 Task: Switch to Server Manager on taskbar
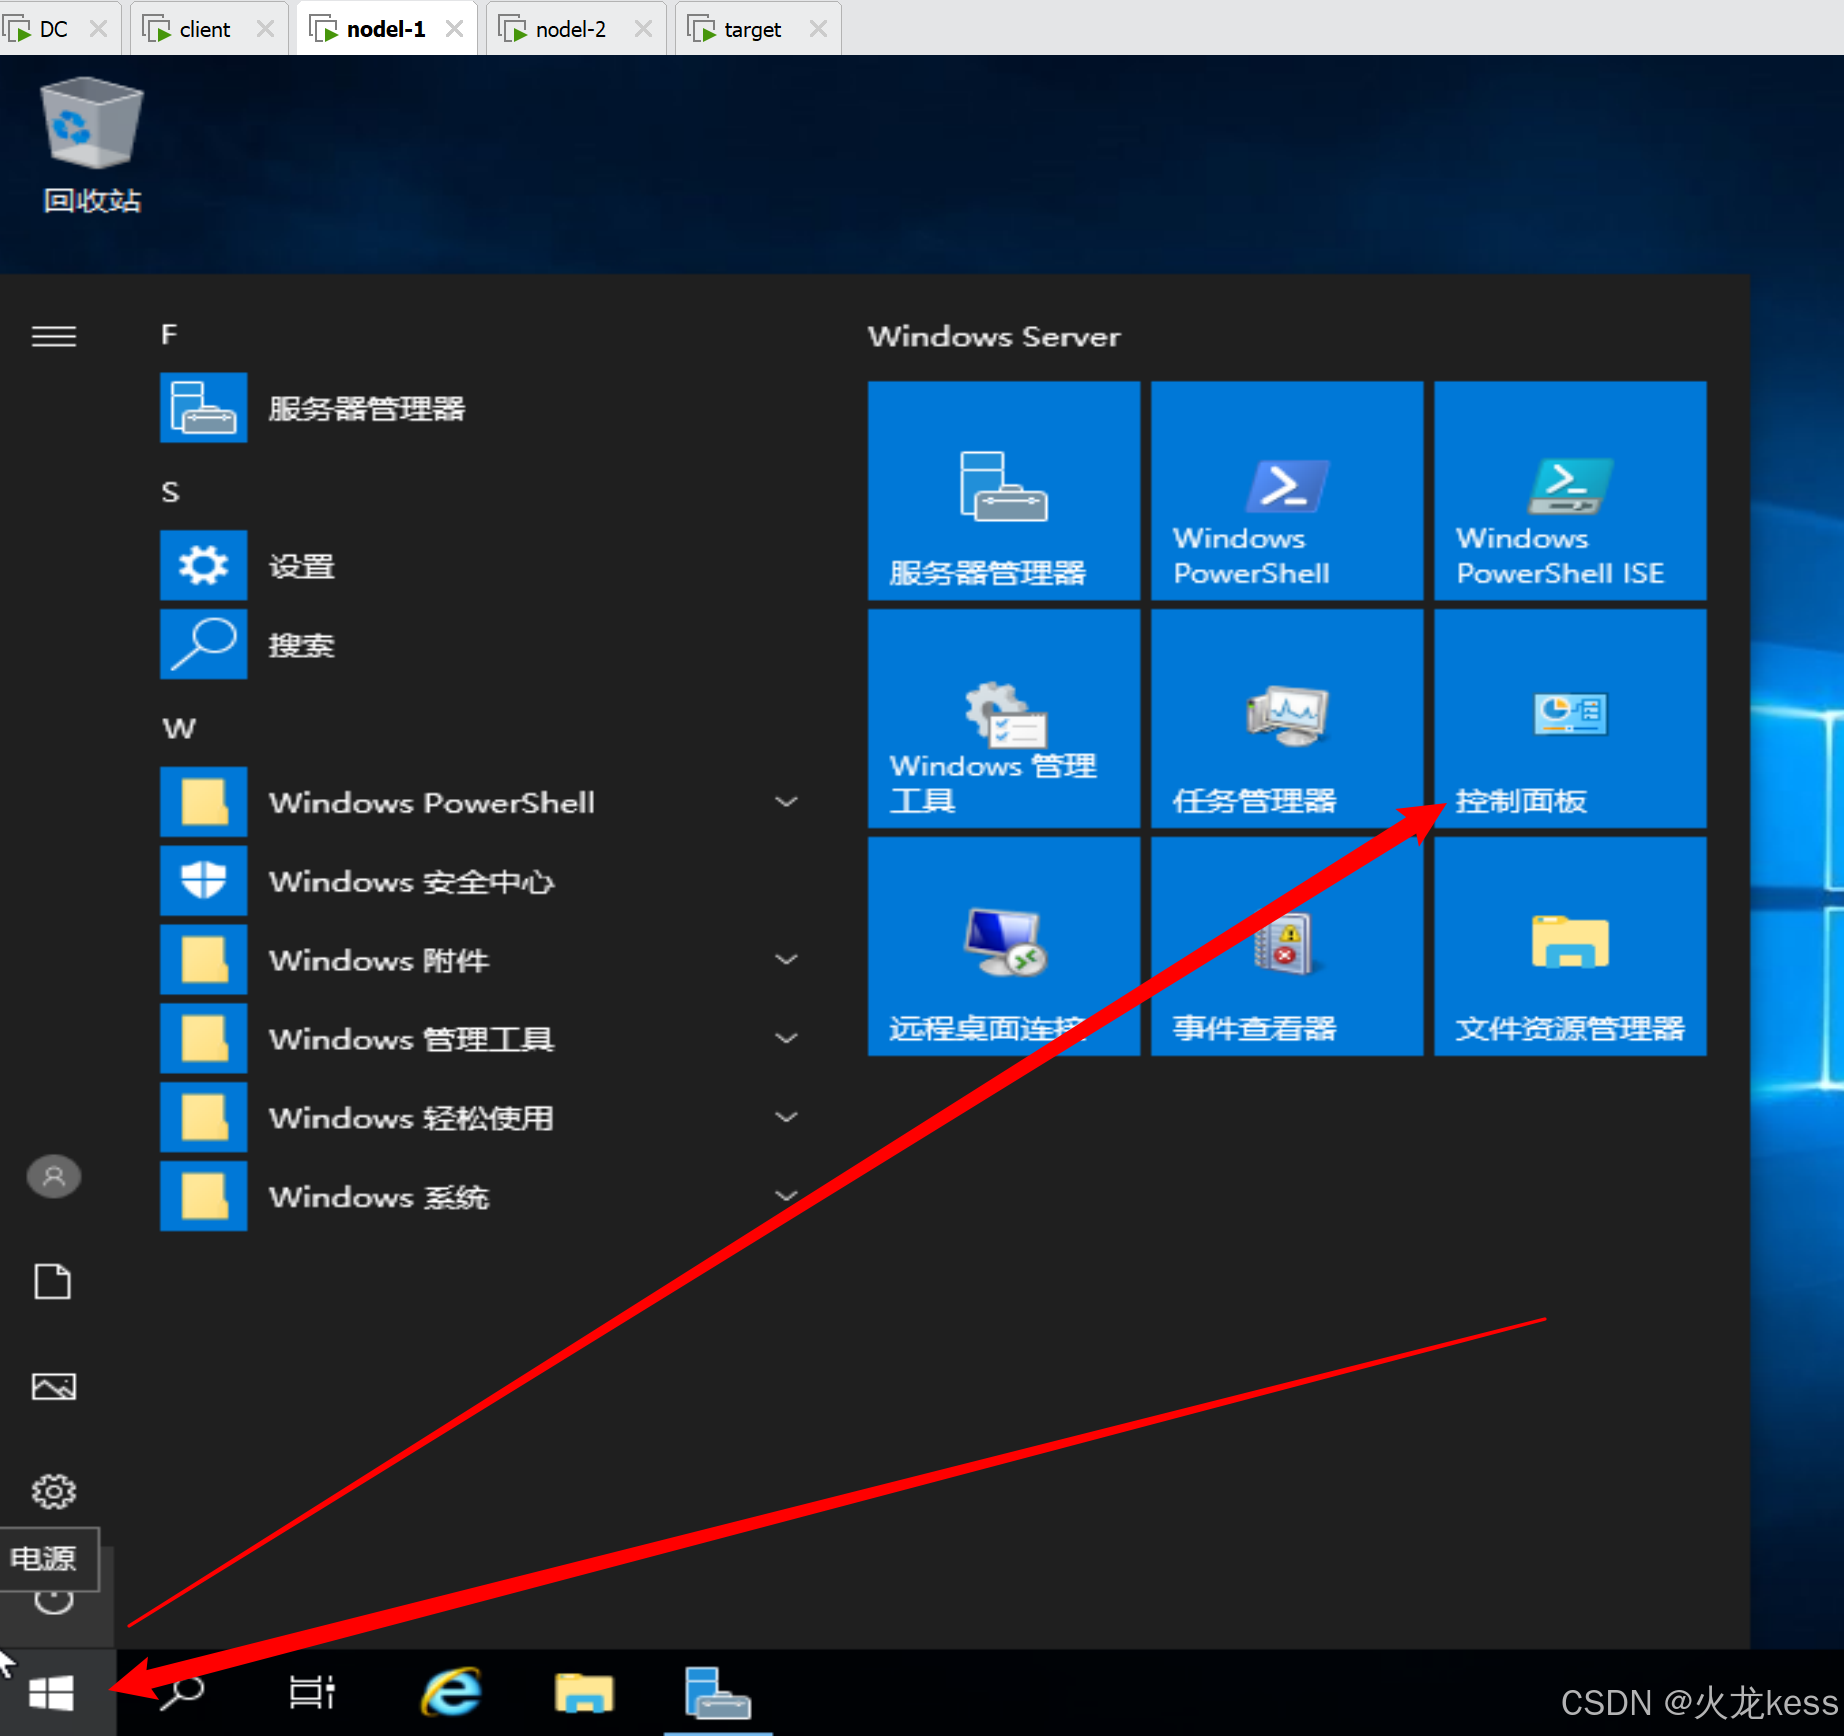tap(718, 1693)
